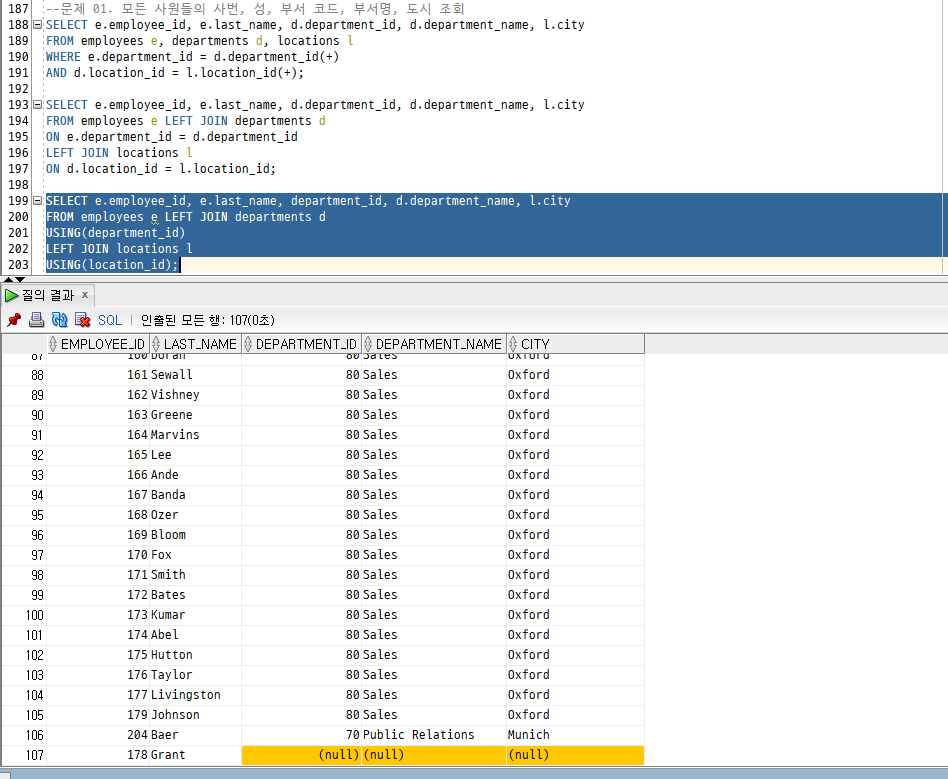Click the sort icon in the CITY header
Screen dimensions: 948x779
(513, 344)
